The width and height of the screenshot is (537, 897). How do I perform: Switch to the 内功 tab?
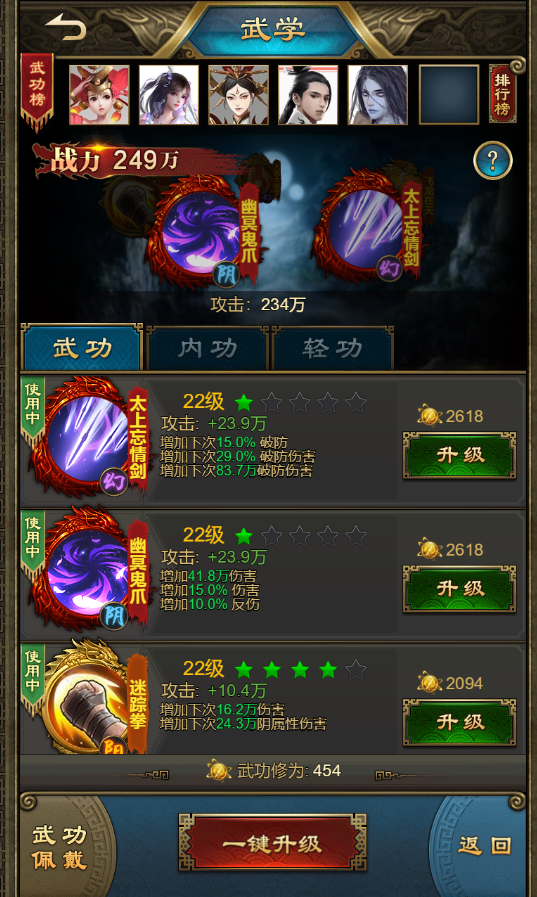[208, 348]
